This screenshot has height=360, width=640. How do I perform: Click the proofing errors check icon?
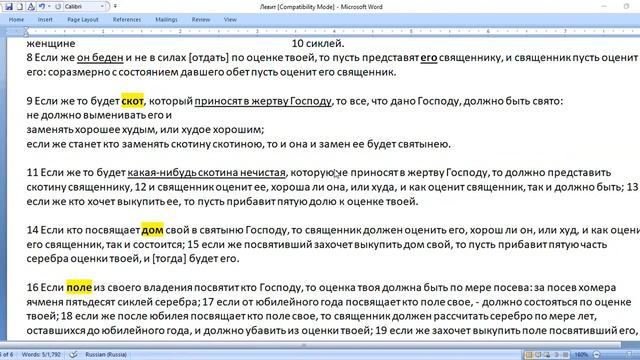coord(73,355)
